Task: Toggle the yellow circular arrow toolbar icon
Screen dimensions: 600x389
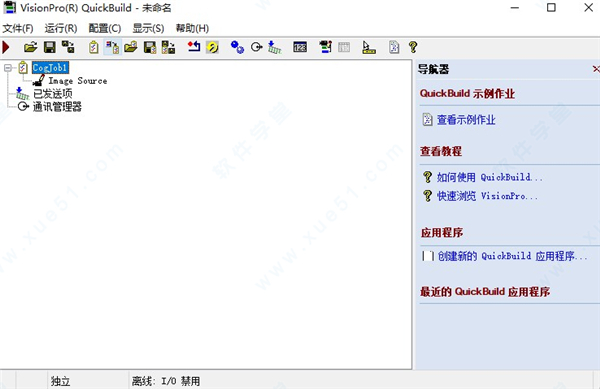Action: pos(212,47)
